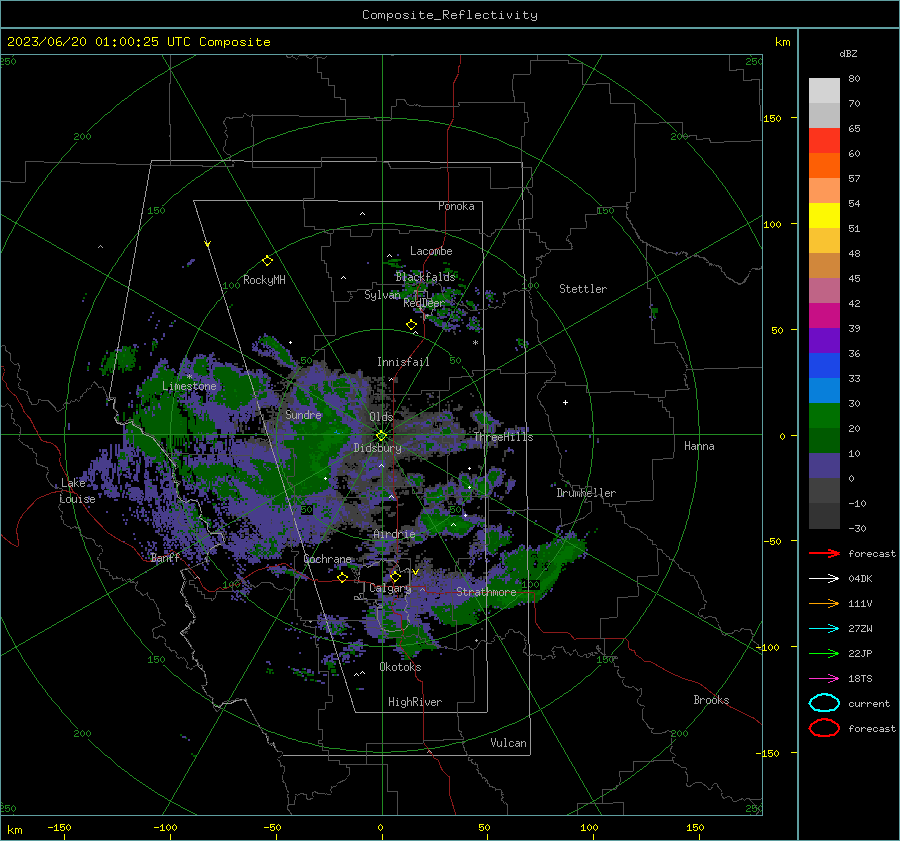Click the 30 dBZ light blue swatch

tap(824, 390)
